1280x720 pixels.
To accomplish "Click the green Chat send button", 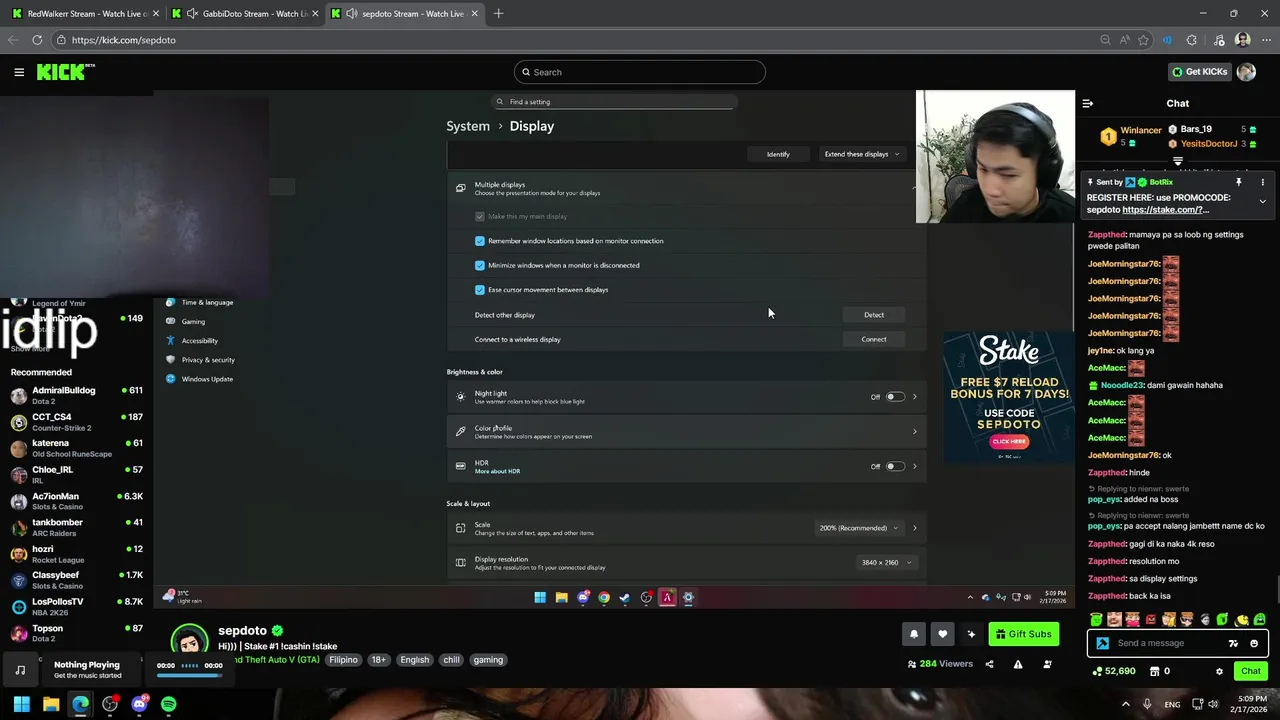I will (x=1251, y=671).
